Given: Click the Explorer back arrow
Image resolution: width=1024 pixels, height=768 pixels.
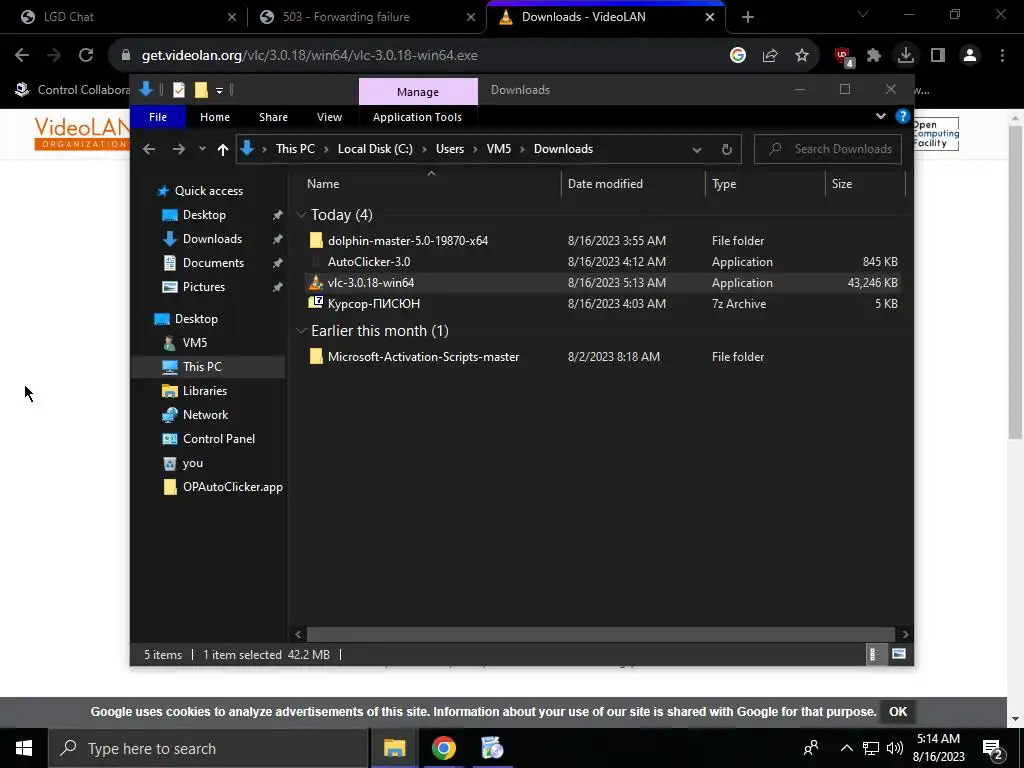Looking at the screenshot, I should 149,149.
